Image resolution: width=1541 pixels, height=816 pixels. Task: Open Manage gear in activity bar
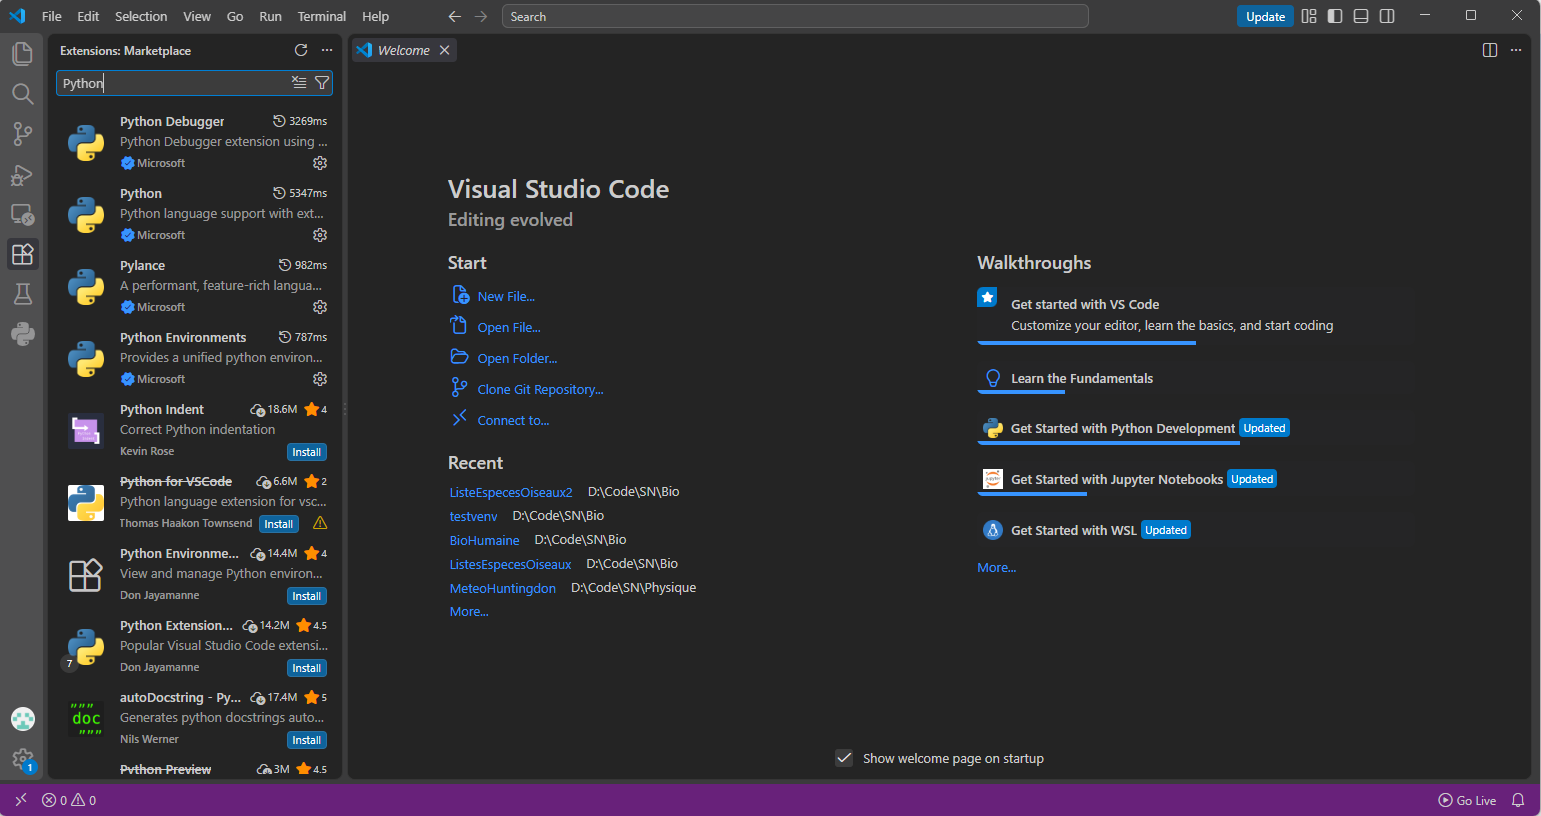23,760
